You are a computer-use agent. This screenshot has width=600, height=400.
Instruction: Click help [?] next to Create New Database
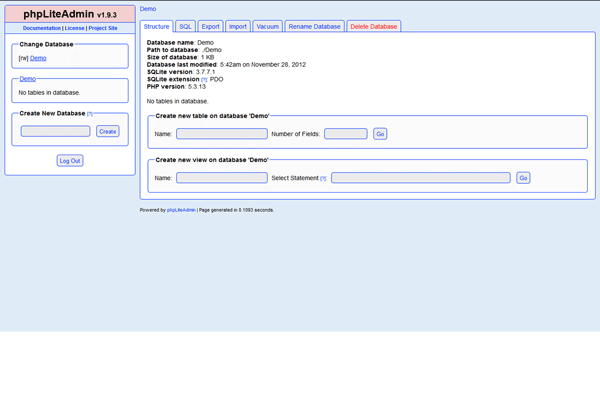tap(90, 114)
